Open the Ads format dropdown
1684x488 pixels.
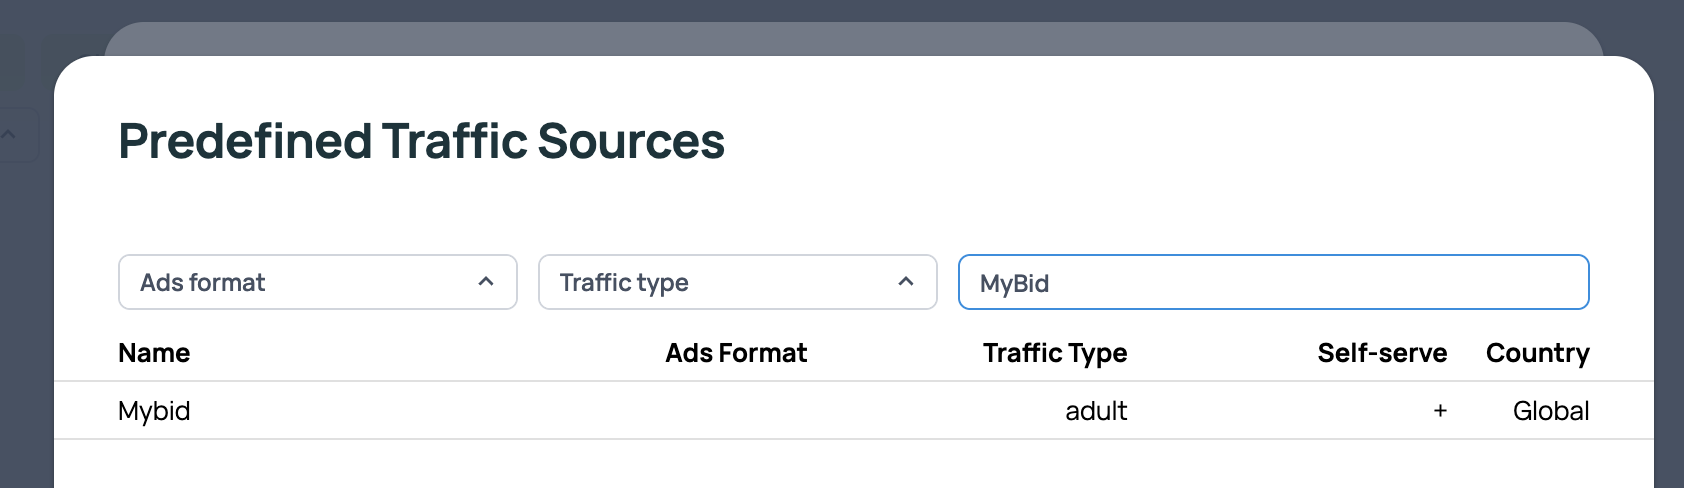point(300,282)
